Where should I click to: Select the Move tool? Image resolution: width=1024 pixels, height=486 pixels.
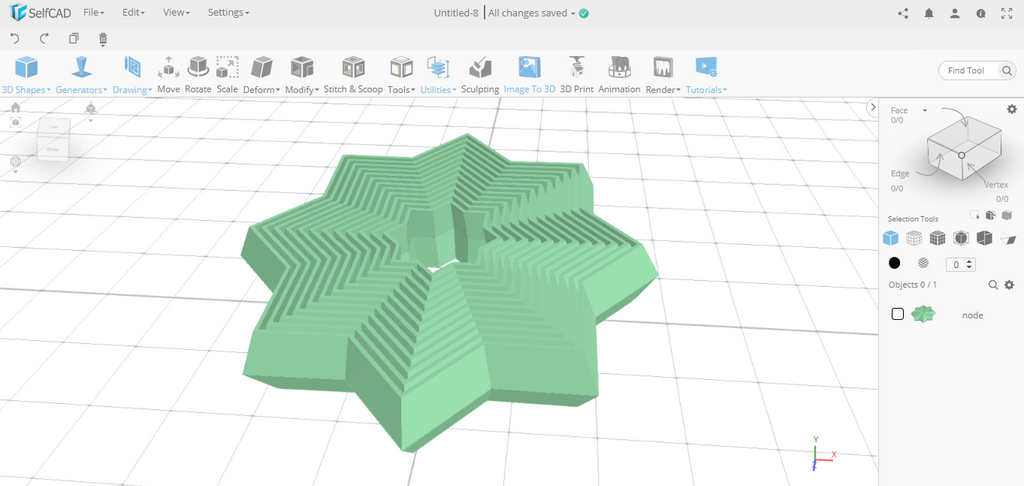point(168,75)
